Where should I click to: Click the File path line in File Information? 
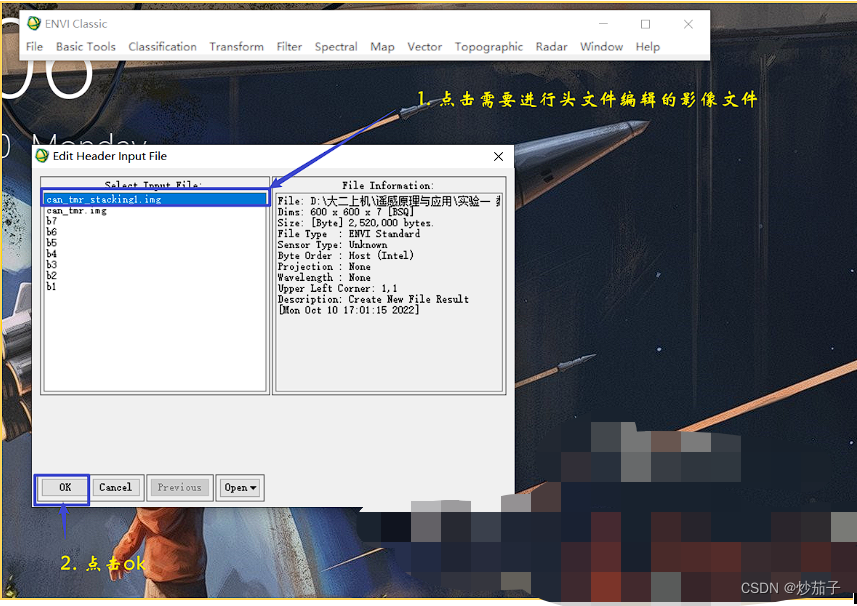(389, 201)
